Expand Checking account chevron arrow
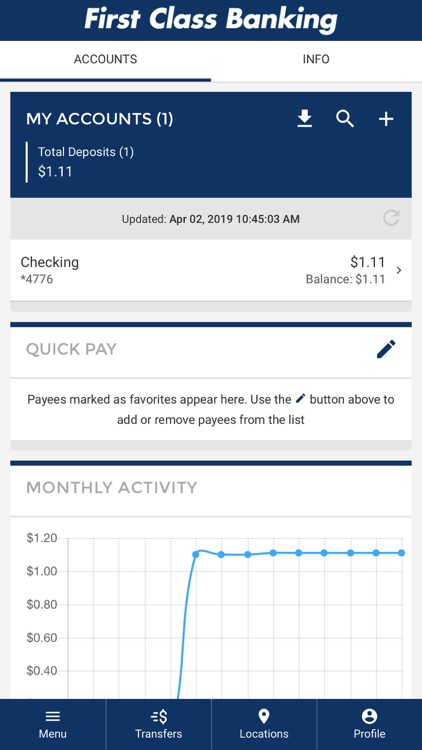 tap(399, 270)
